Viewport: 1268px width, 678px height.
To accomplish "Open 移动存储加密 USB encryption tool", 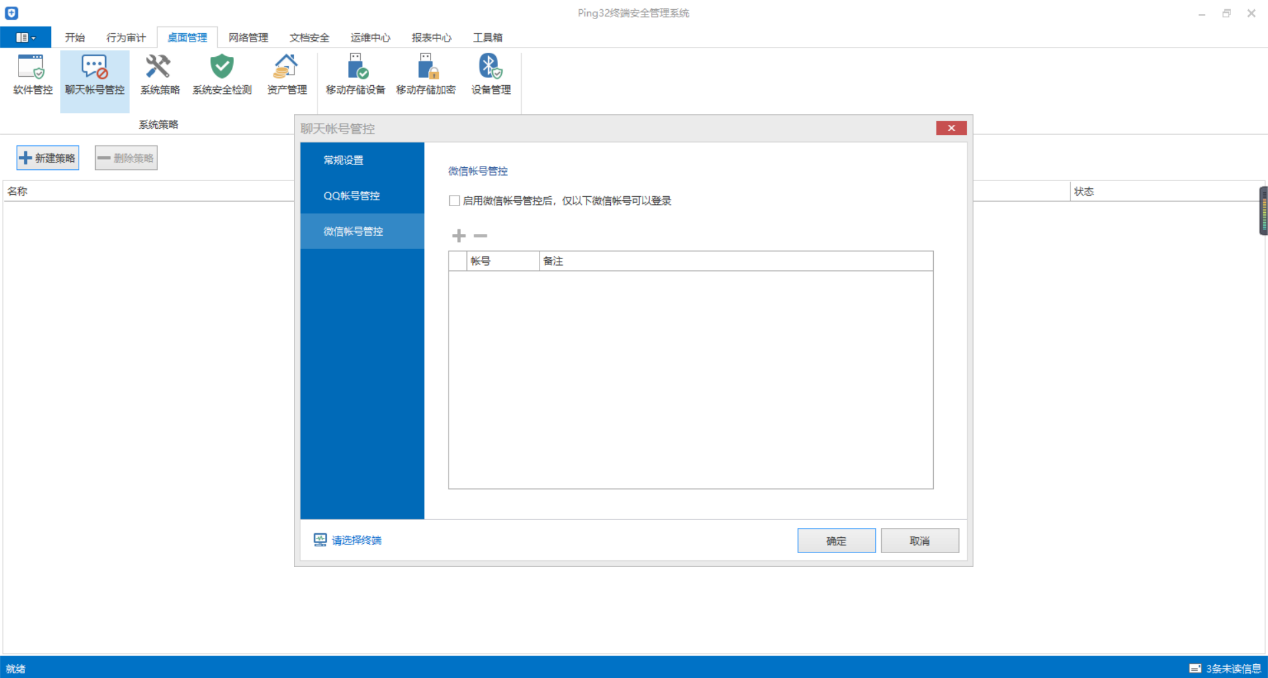I will 426,76.
